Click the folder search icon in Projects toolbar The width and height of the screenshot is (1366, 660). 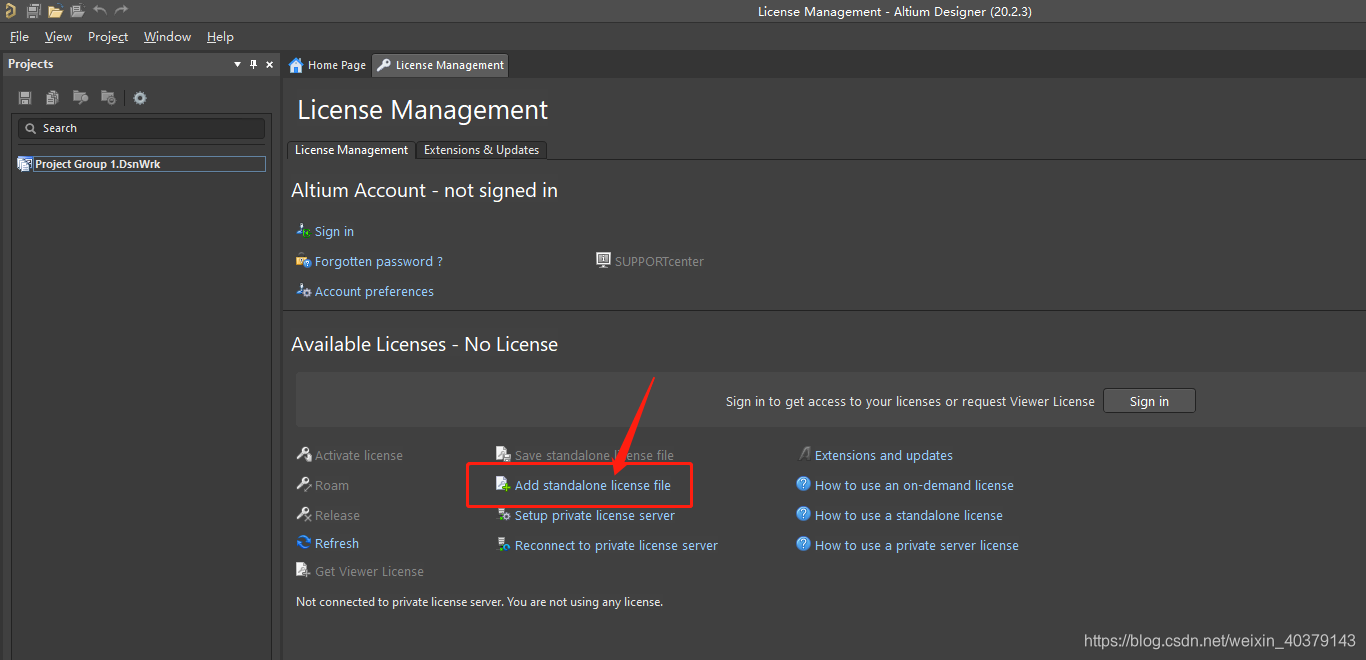point(80,98)
